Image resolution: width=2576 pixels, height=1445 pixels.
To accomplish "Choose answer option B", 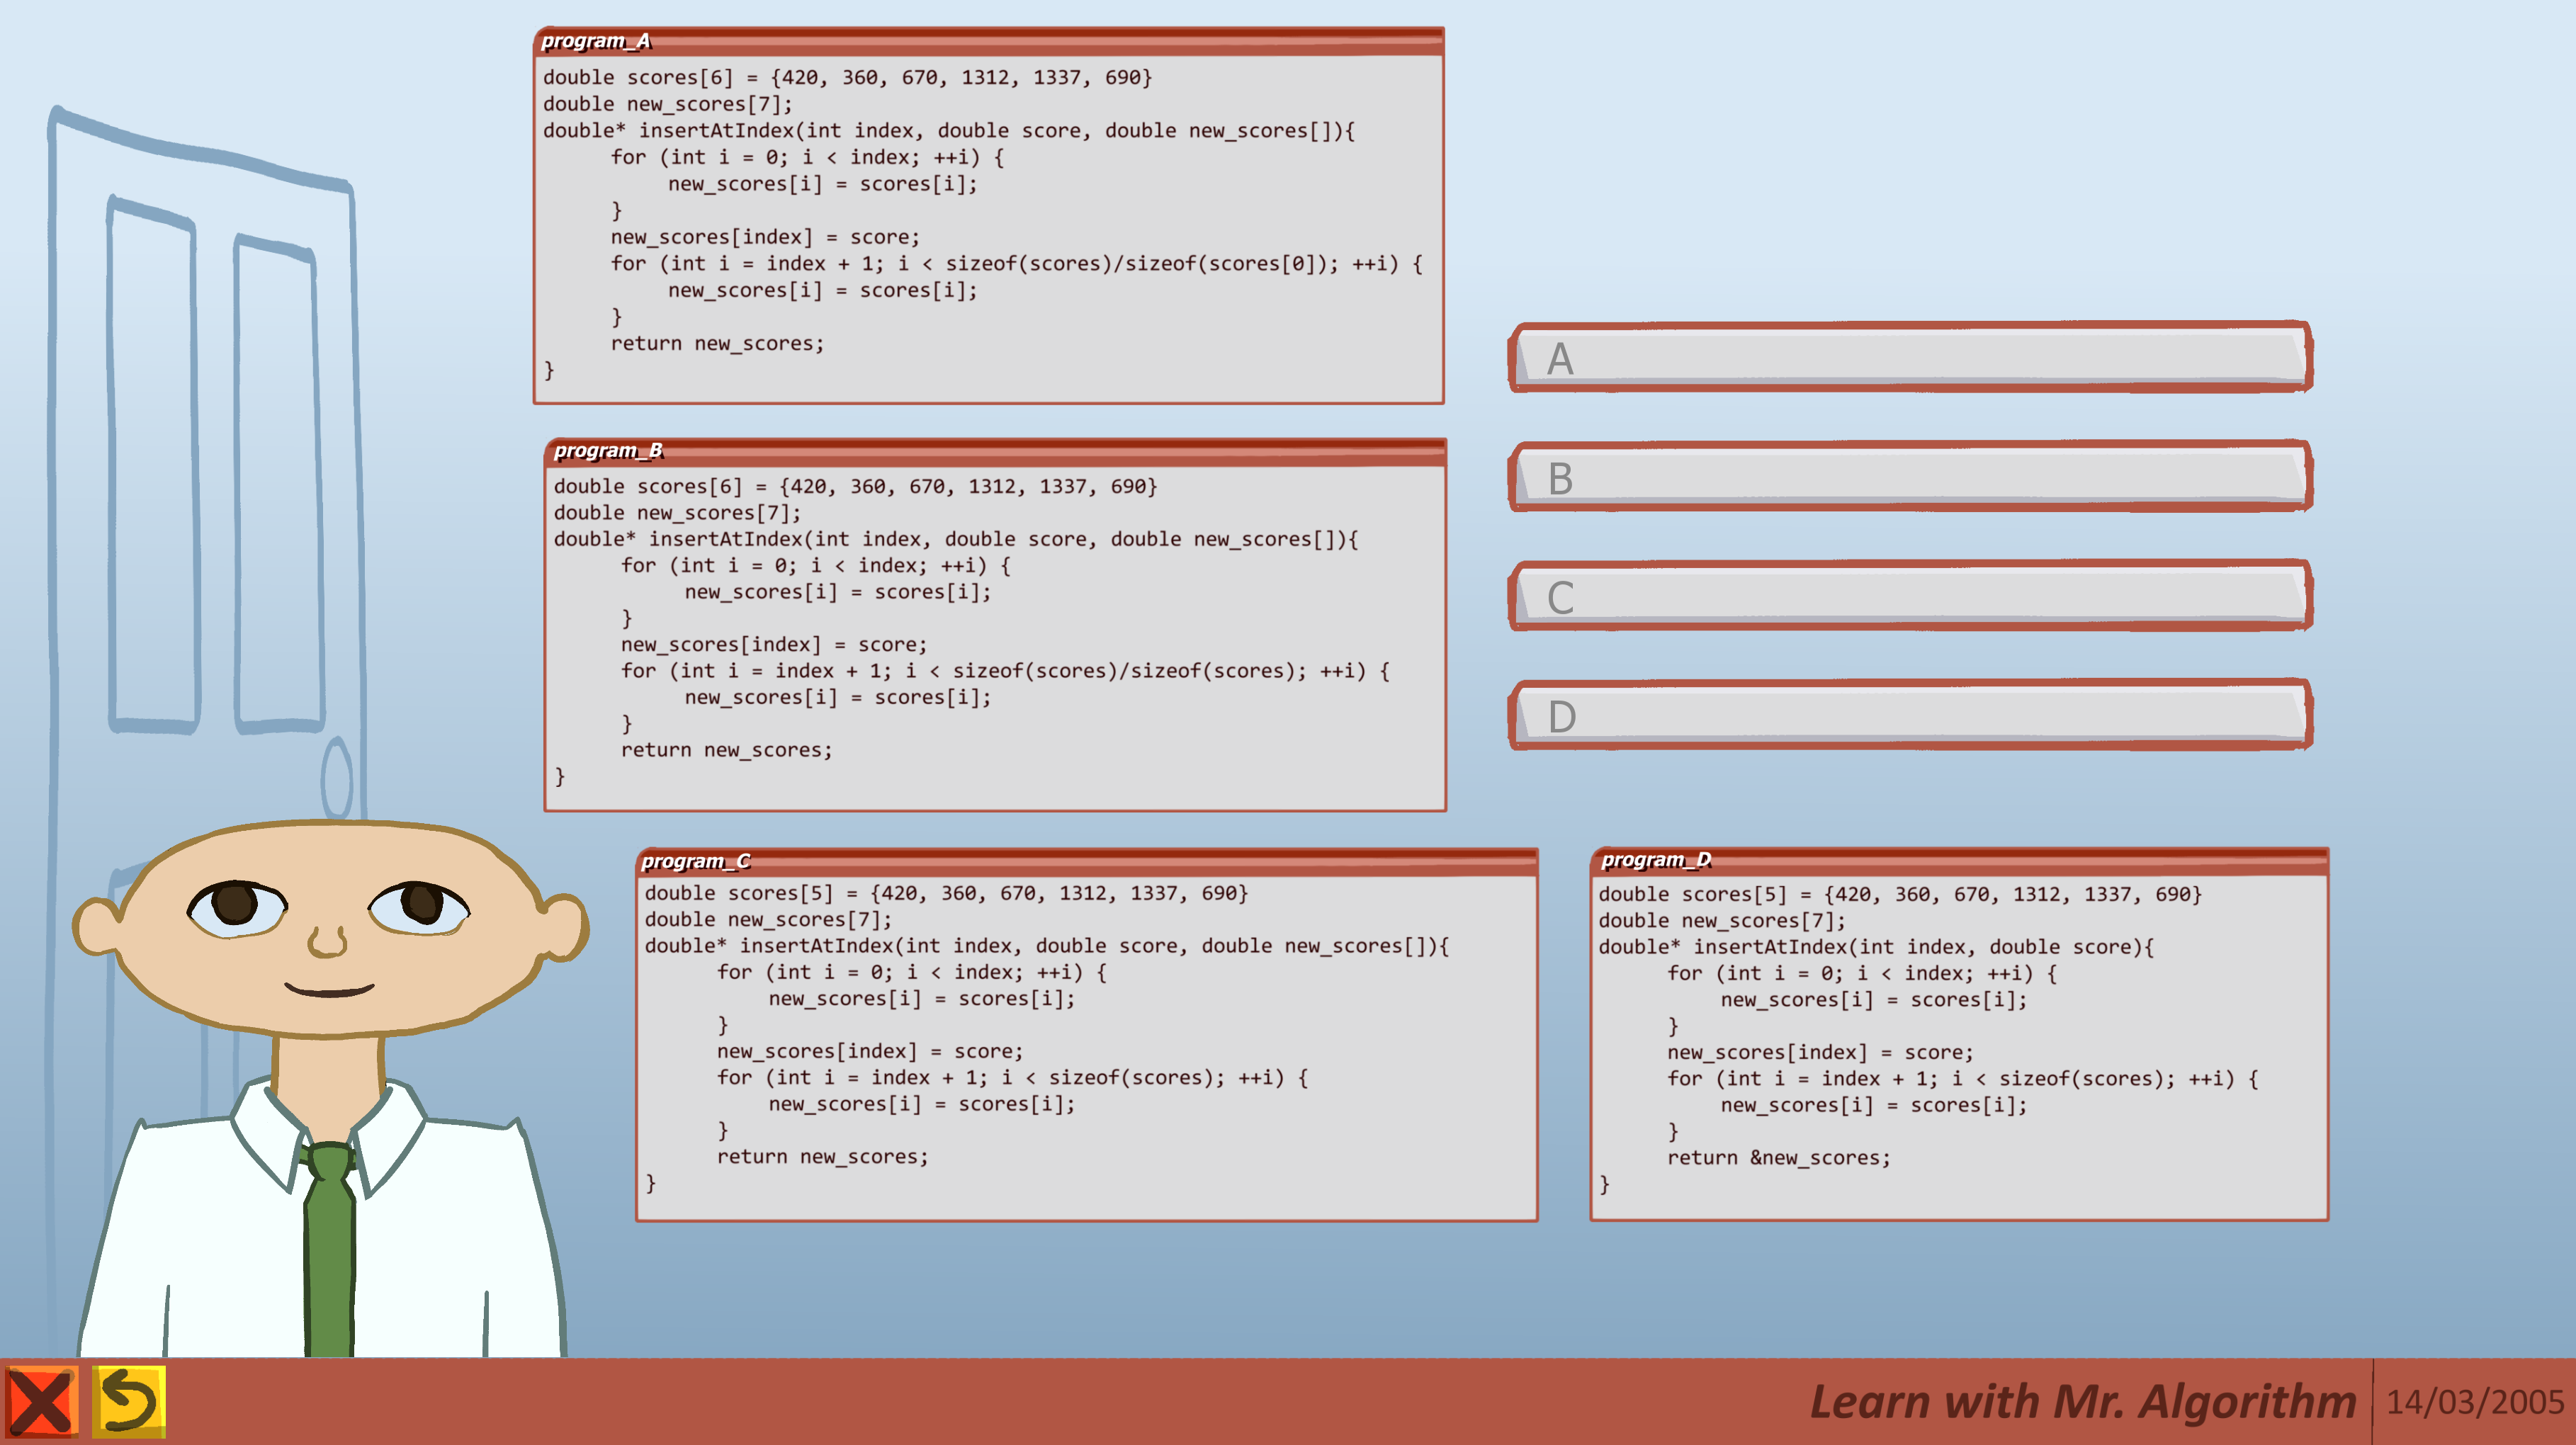I will coord(1910,477).
